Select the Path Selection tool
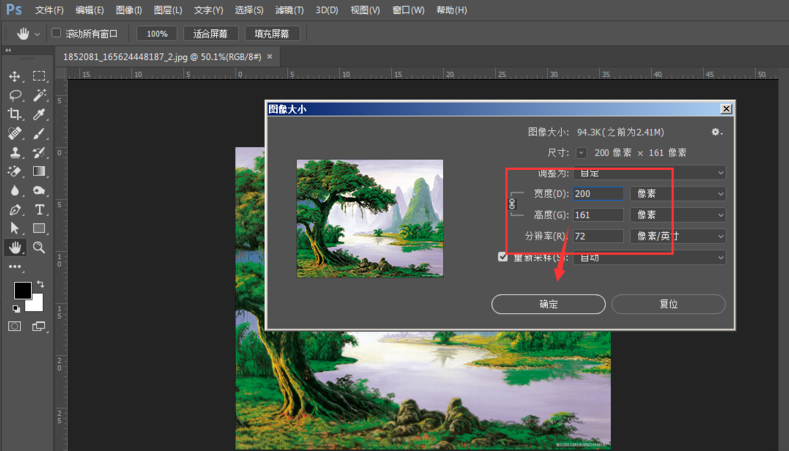 coord(15,229)
